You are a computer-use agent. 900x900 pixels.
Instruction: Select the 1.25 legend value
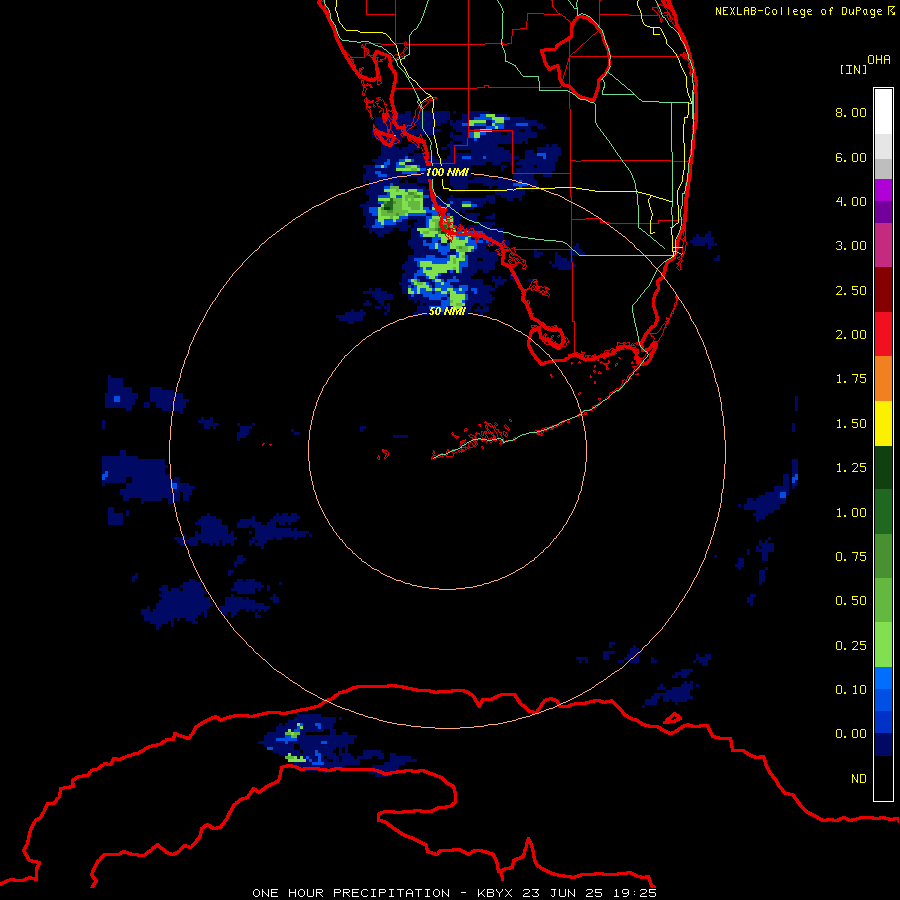(x=851, y=468)
